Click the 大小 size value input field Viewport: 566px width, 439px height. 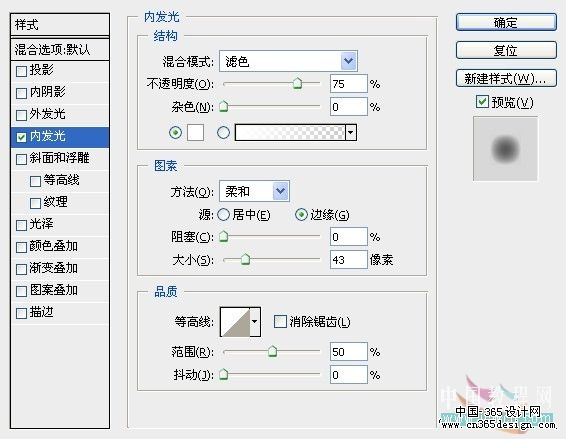pyautogui.click(x=349, y=260)
